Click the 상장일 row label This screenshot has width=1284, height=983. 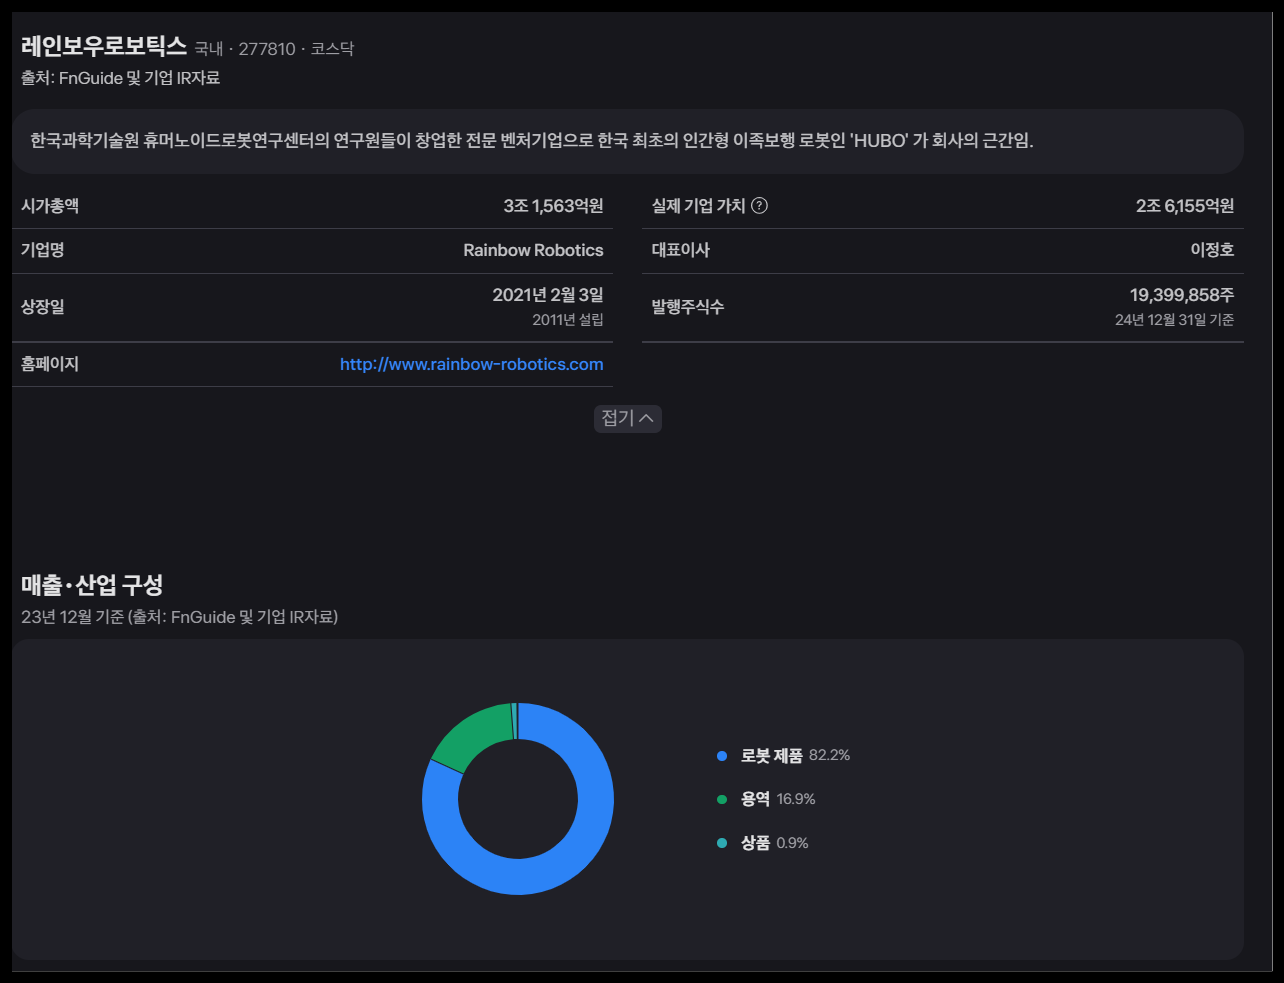click(43, 307)
